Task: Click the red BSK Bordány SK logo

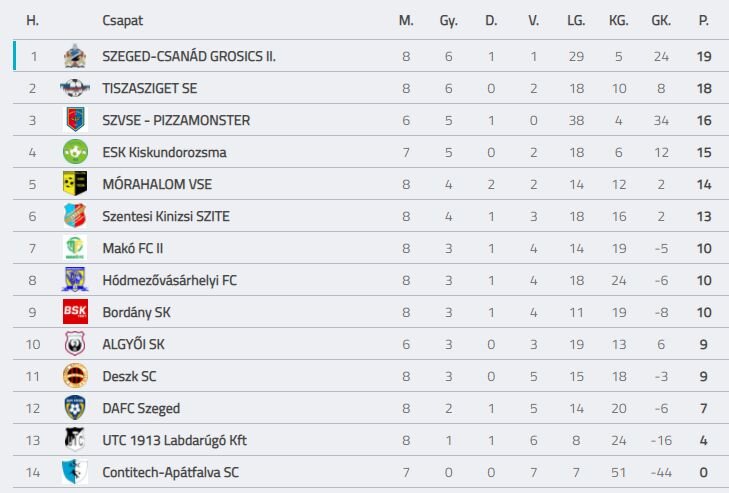Action: [75, 312]
